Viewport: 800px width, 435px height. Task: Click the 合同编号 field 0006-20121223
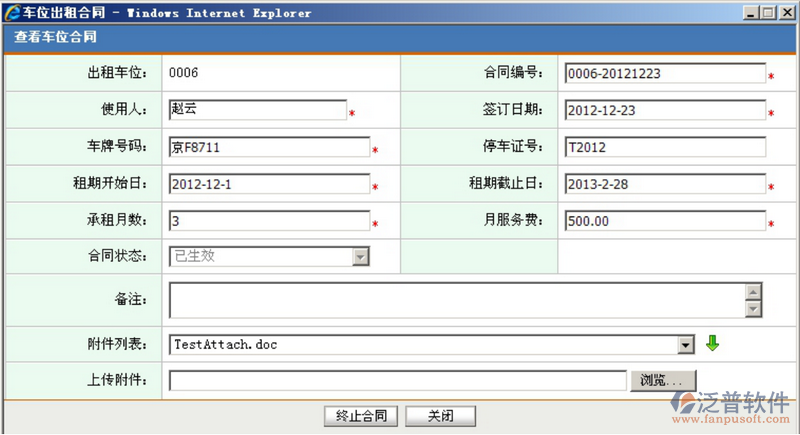click(x=665, y=73)
